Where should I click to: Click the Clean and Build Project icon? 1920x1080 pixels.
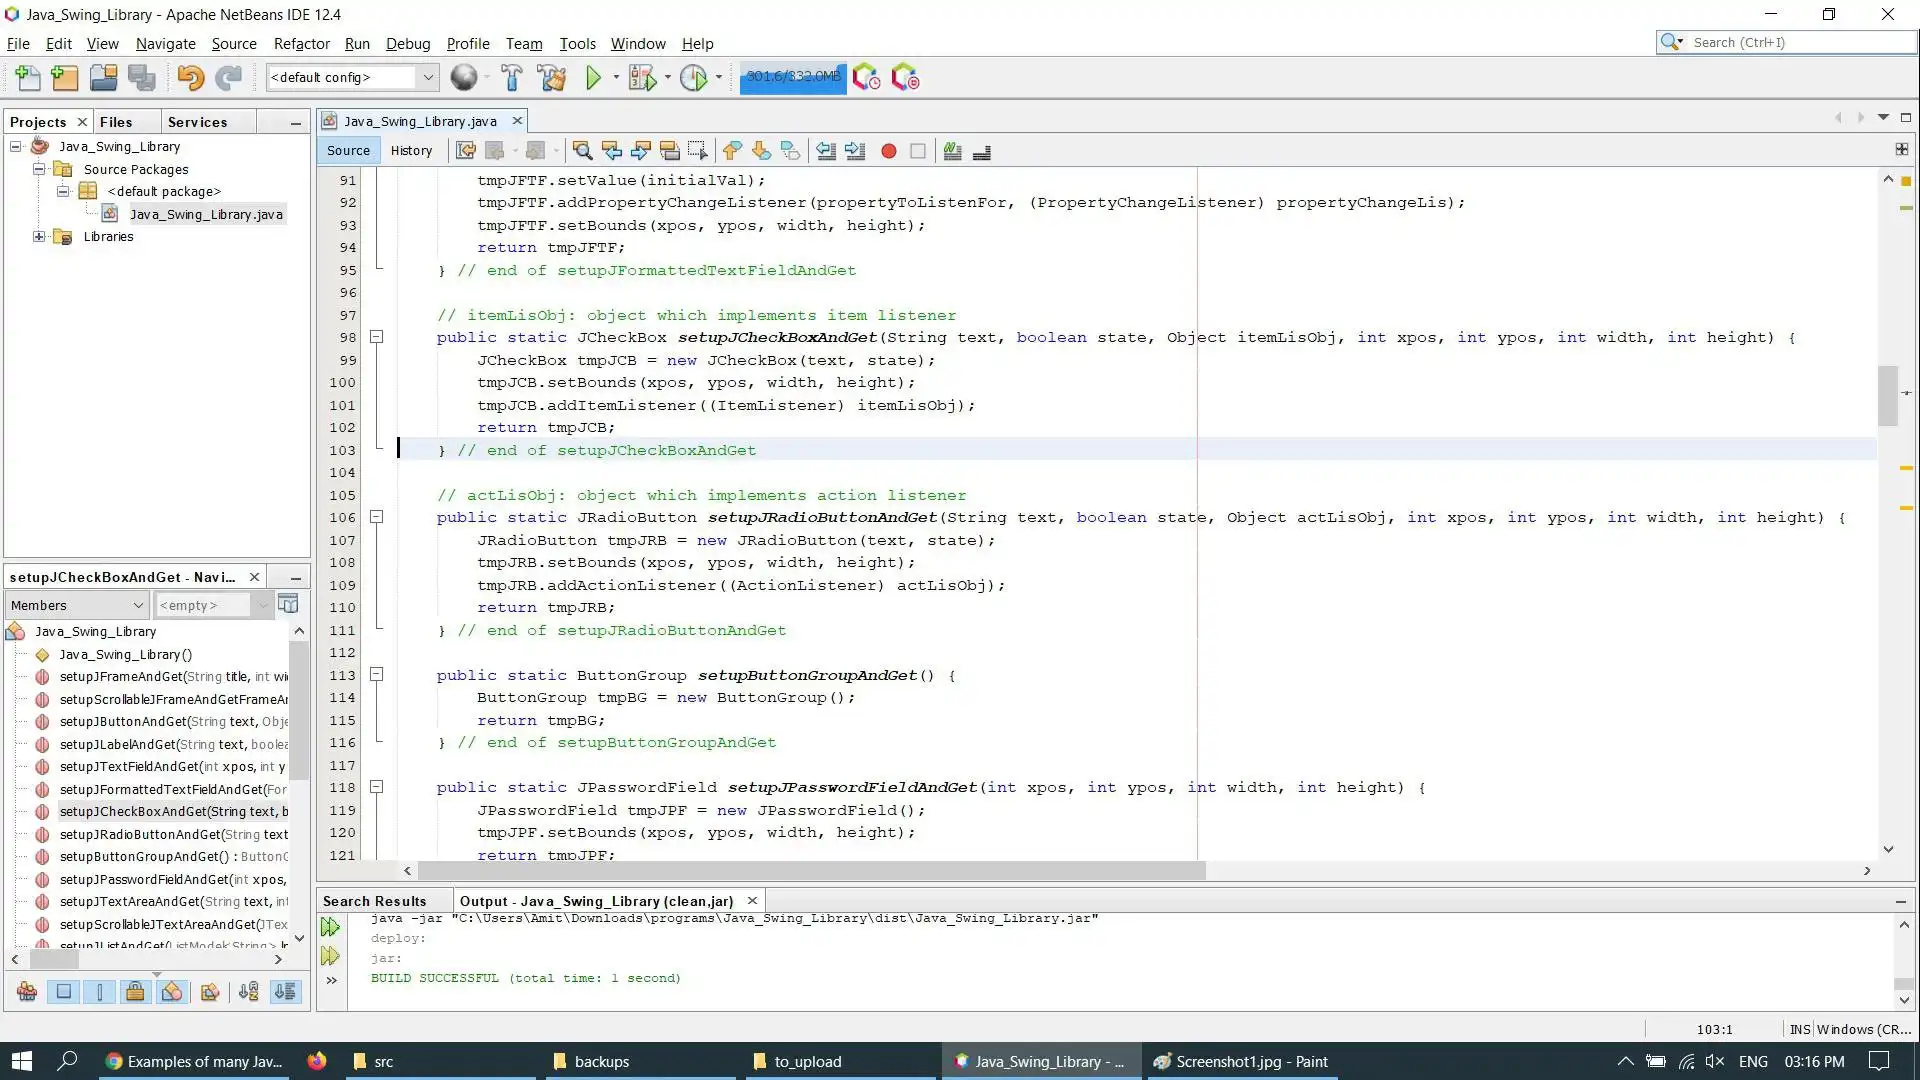(551, 77)
